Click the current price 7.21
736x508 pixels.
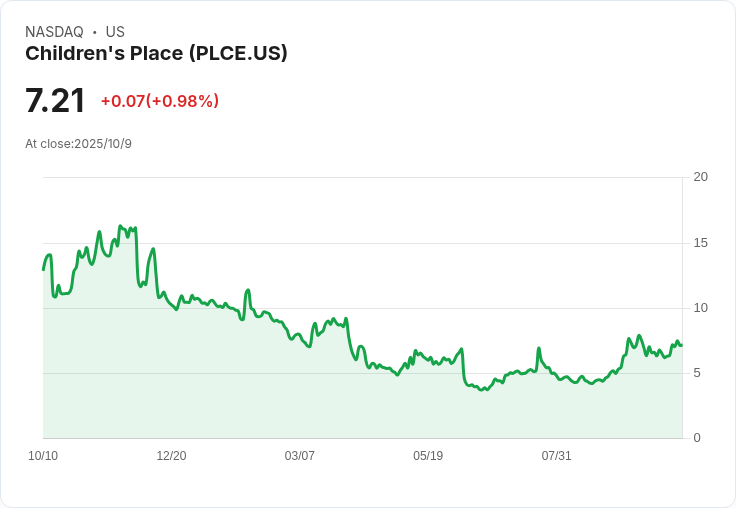55,101
